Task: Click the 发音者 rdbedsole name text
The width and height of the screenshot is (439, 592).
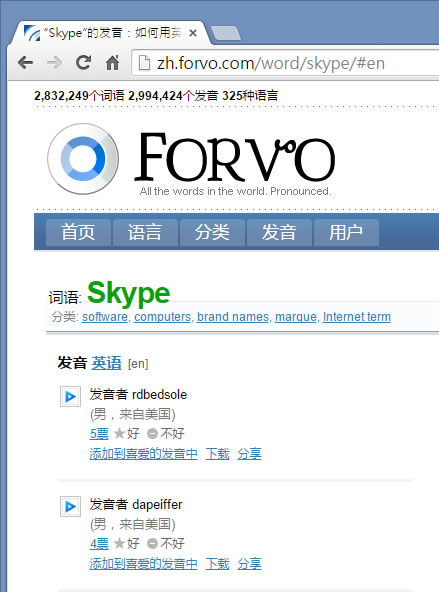Action: [x=138, y=395]
